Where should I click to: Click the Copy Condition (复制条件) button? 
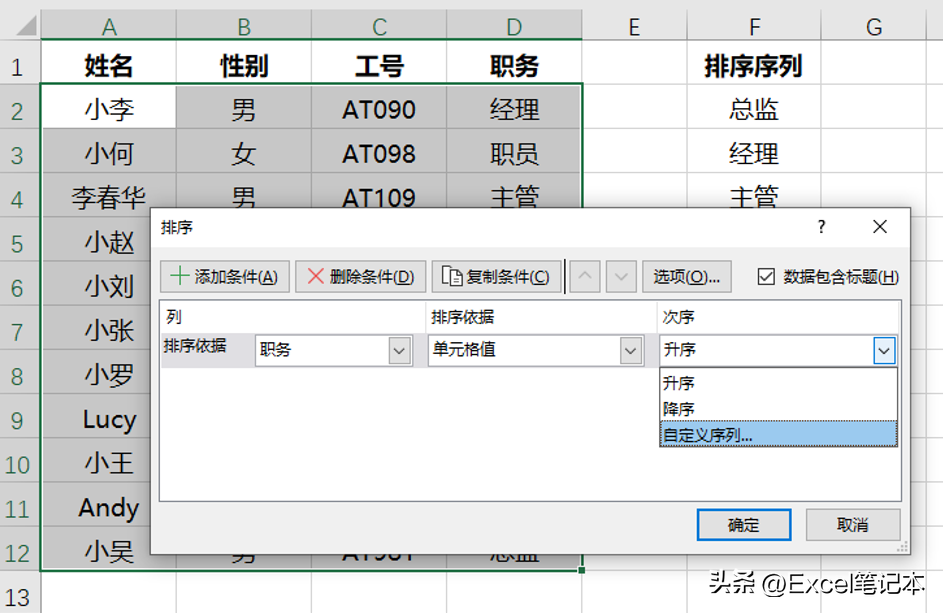pos(496,277)
